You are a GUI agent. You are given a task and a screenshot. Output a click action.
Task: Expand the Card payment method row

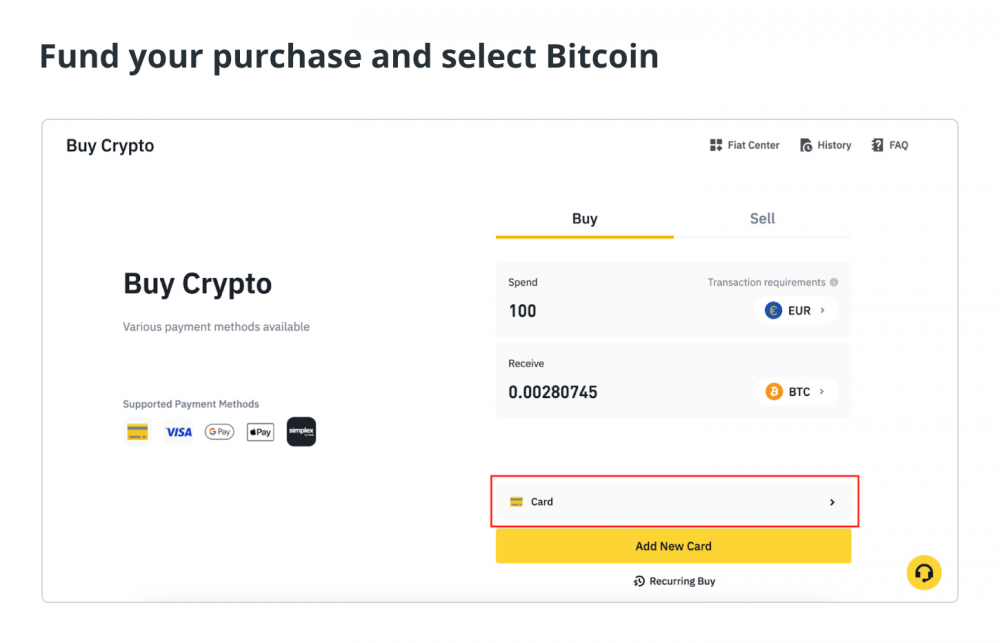tap(673, 502)
